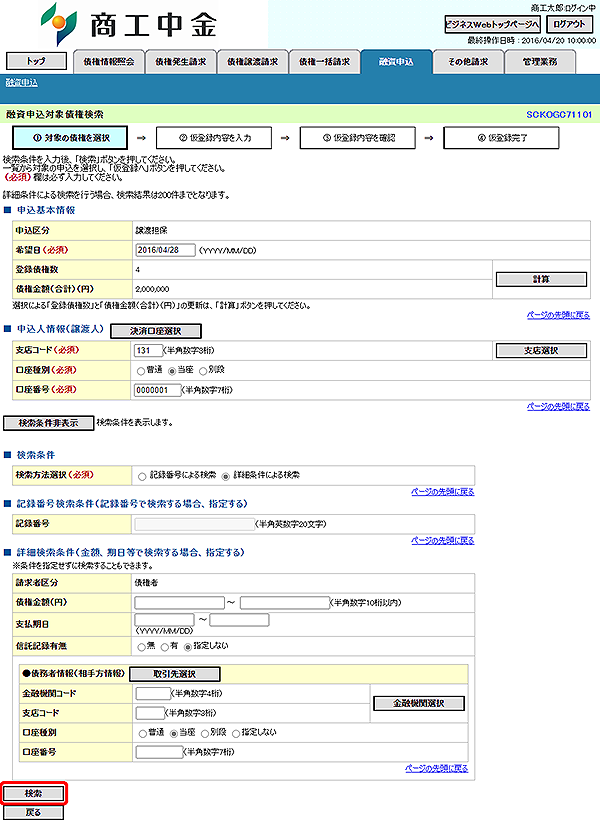Select 普通 for applicant 口座種別
Screen dimensions: 600x828
141,371
